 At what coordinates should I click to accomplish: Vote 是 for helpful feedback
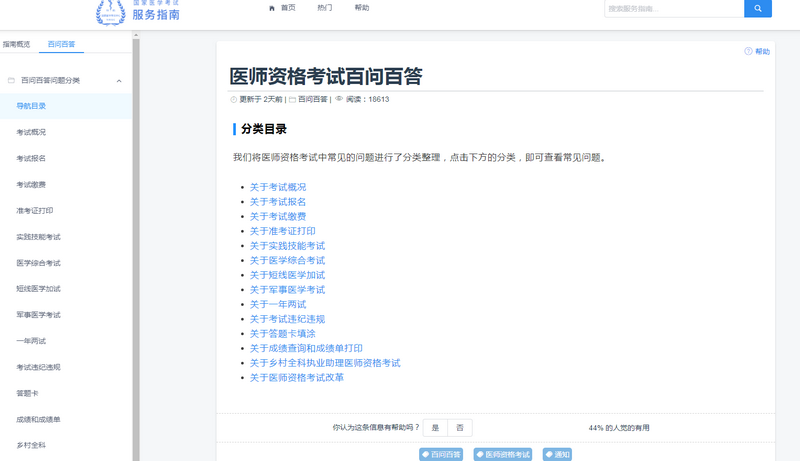pyautogui.click(x=435, y=427)
